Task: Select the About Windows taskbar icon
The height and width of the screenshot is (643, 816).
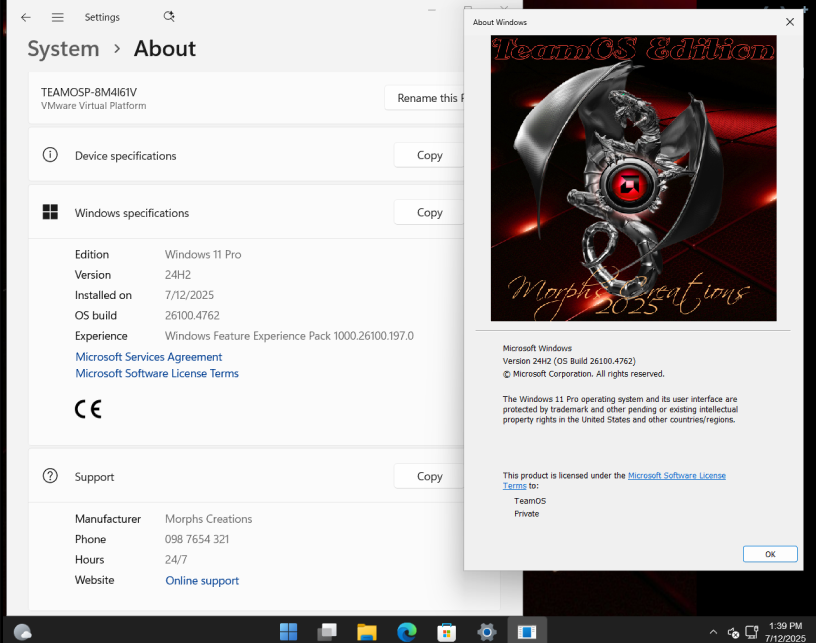Action: click(527, 632)
